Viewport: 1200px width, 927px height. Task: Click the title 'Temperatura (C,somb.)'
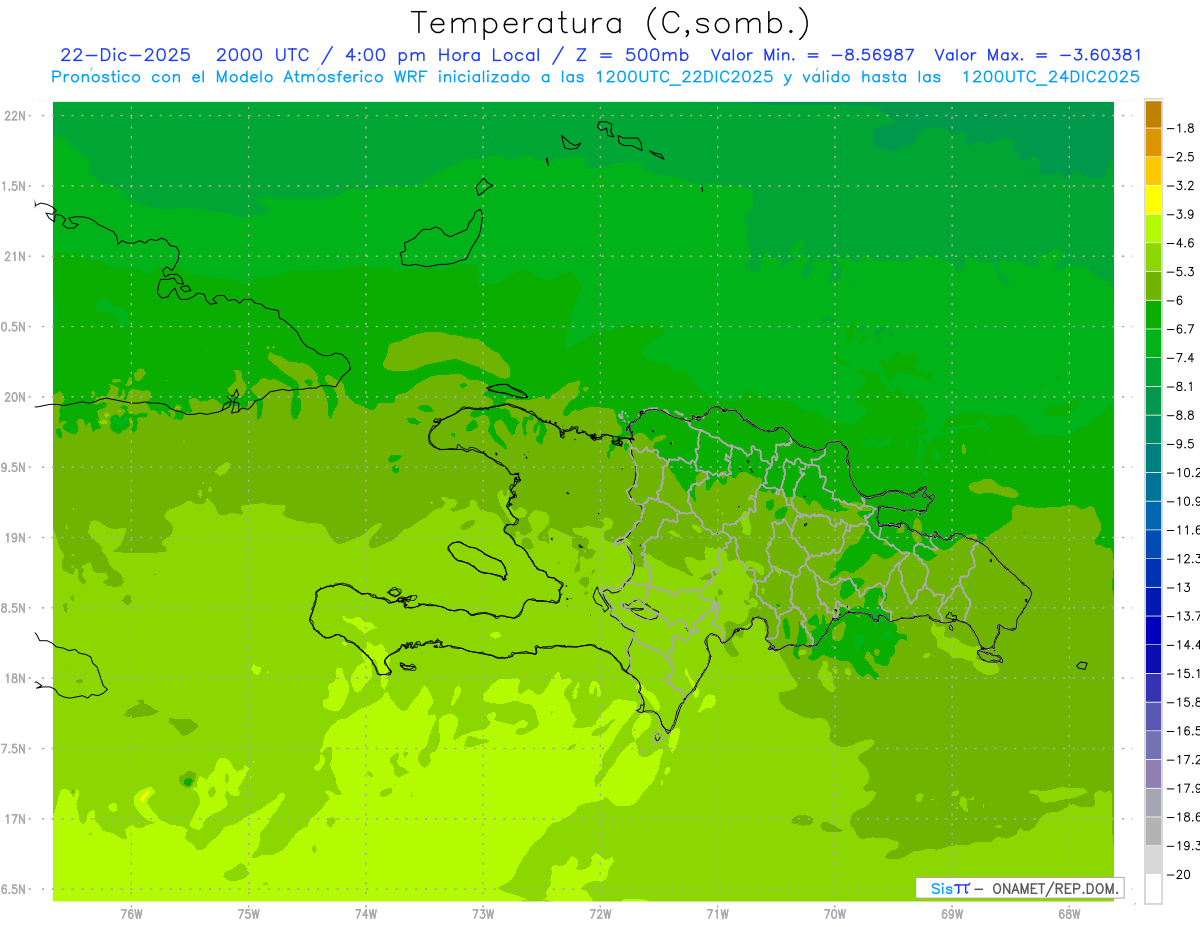point(610,23)
